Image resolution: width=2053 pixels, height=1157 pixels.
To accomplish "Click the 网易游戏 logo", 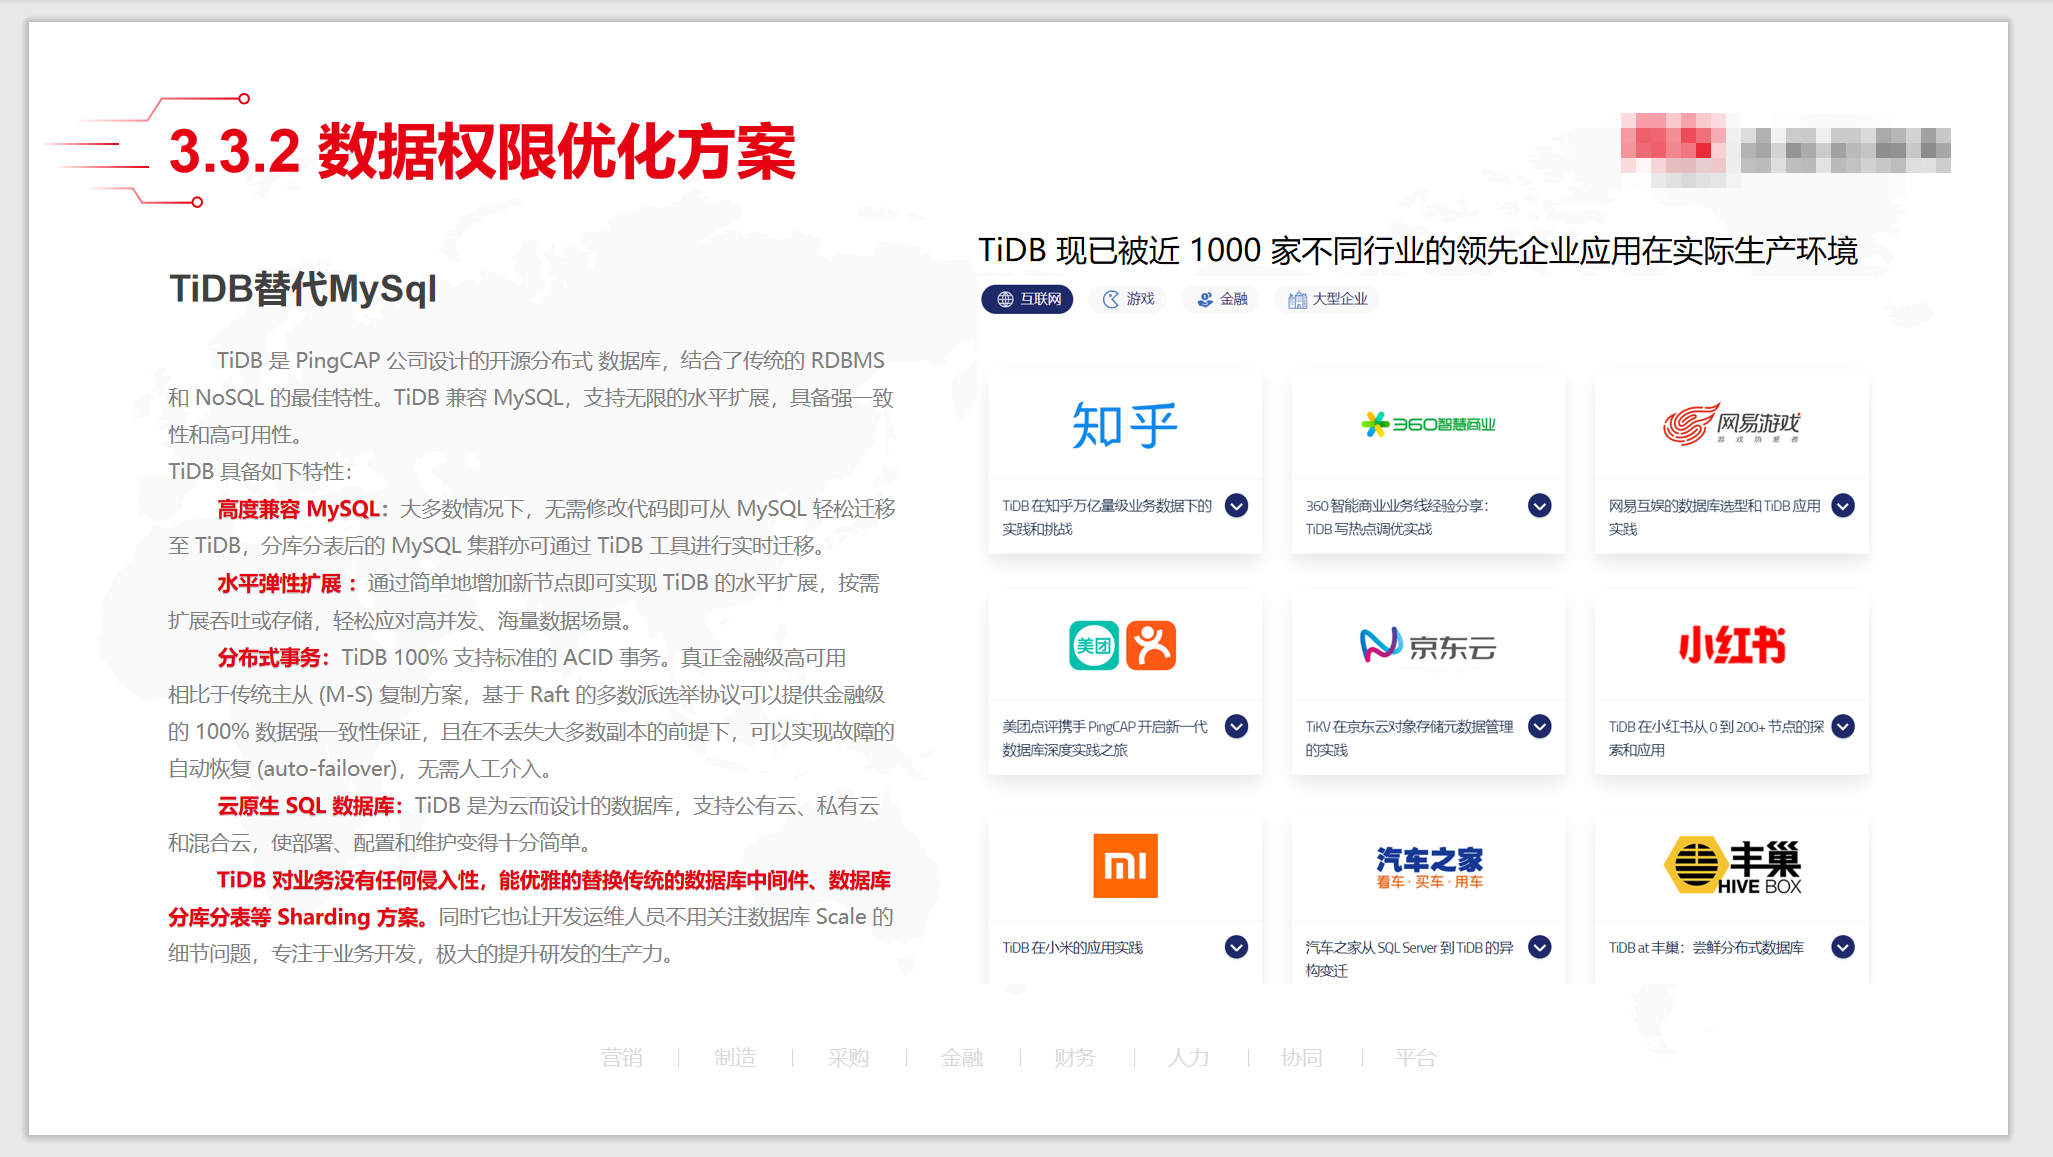I will click(x=1731, y=424).
